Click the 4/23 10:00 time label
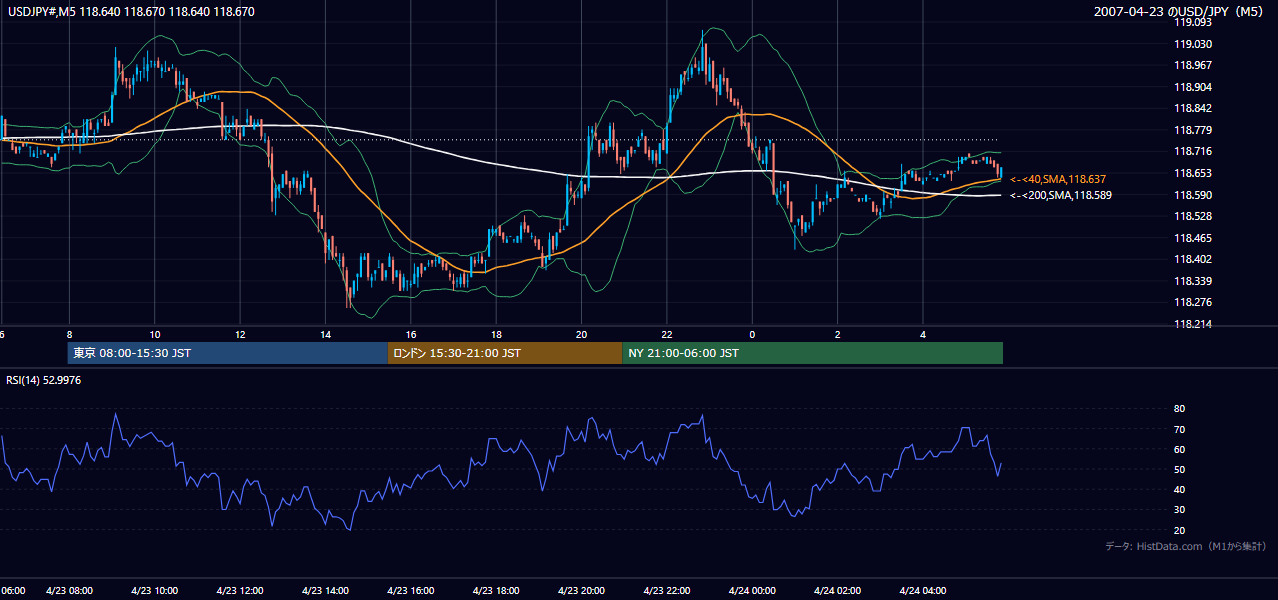This screenshot has width=1278, height=600. pos(154,591)
